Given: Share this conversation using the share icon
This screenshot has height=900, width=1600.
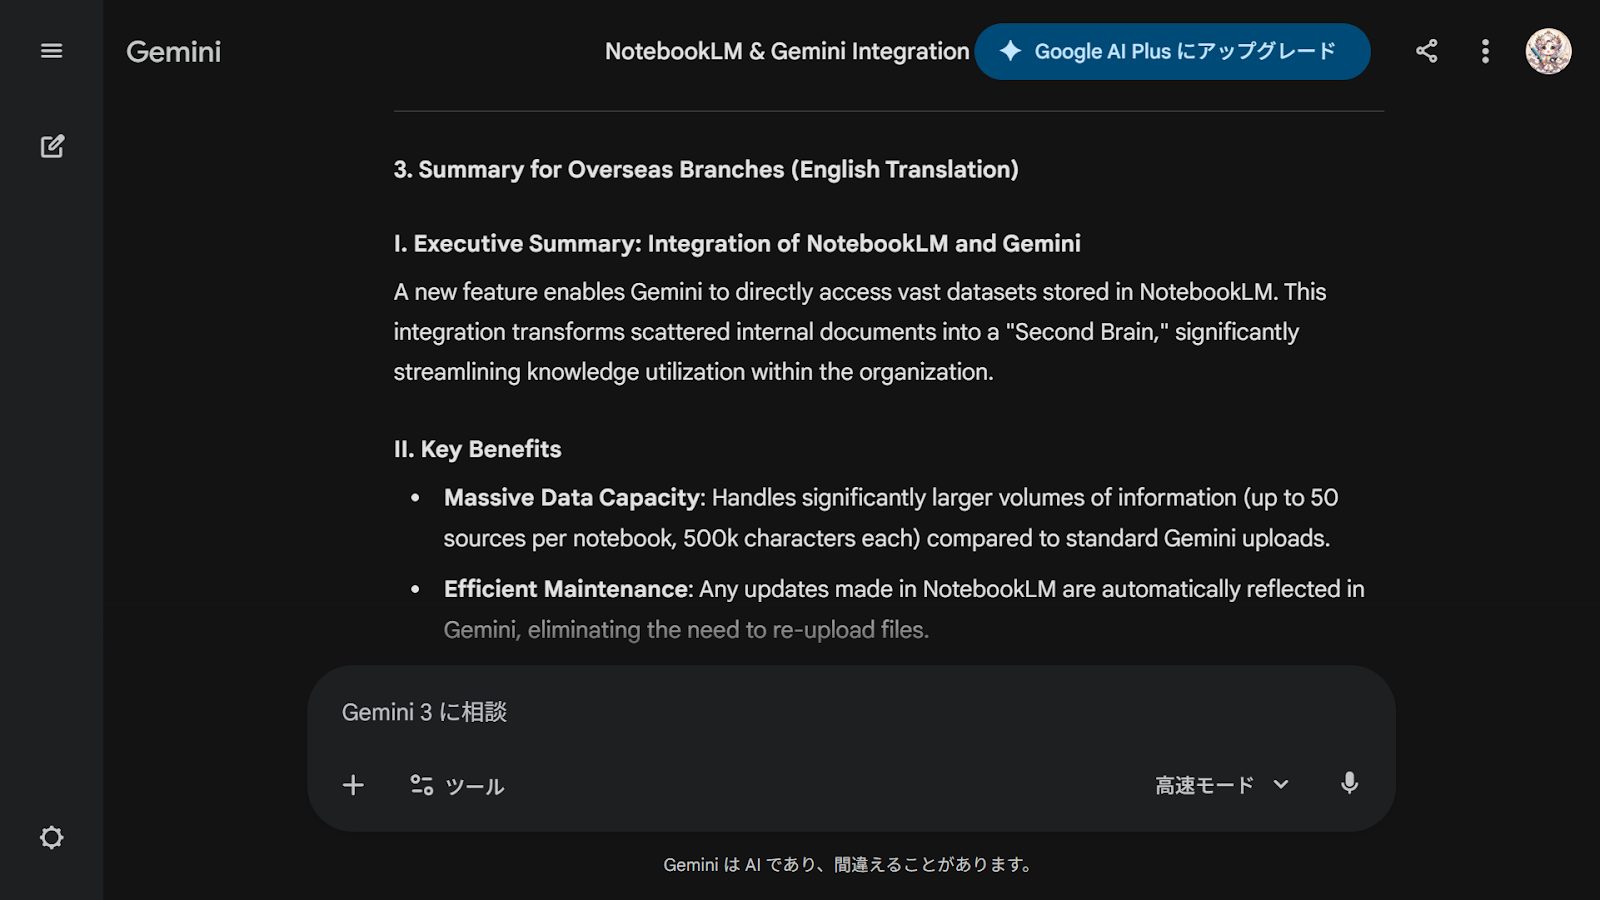Looking at the screenshot, I should [1426, 51].
